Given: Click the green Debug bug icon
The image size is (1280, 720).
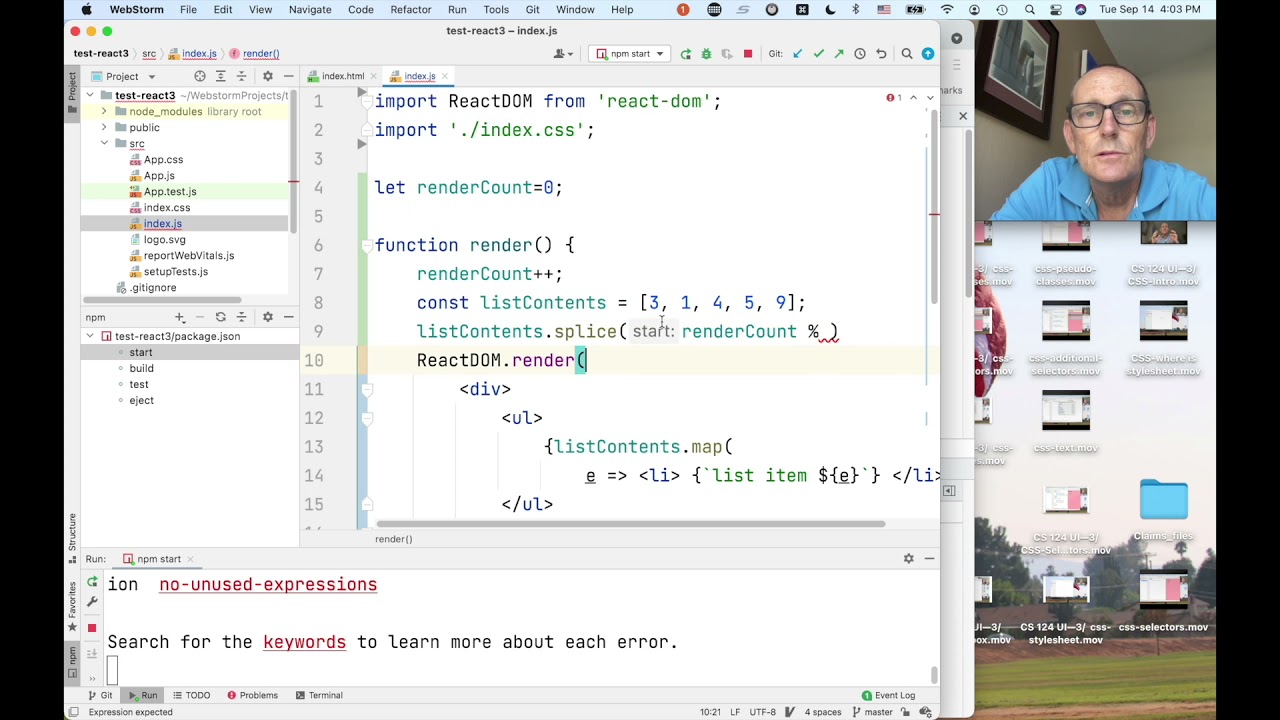Looking at the screenshot, I should [x=706, y=54].
